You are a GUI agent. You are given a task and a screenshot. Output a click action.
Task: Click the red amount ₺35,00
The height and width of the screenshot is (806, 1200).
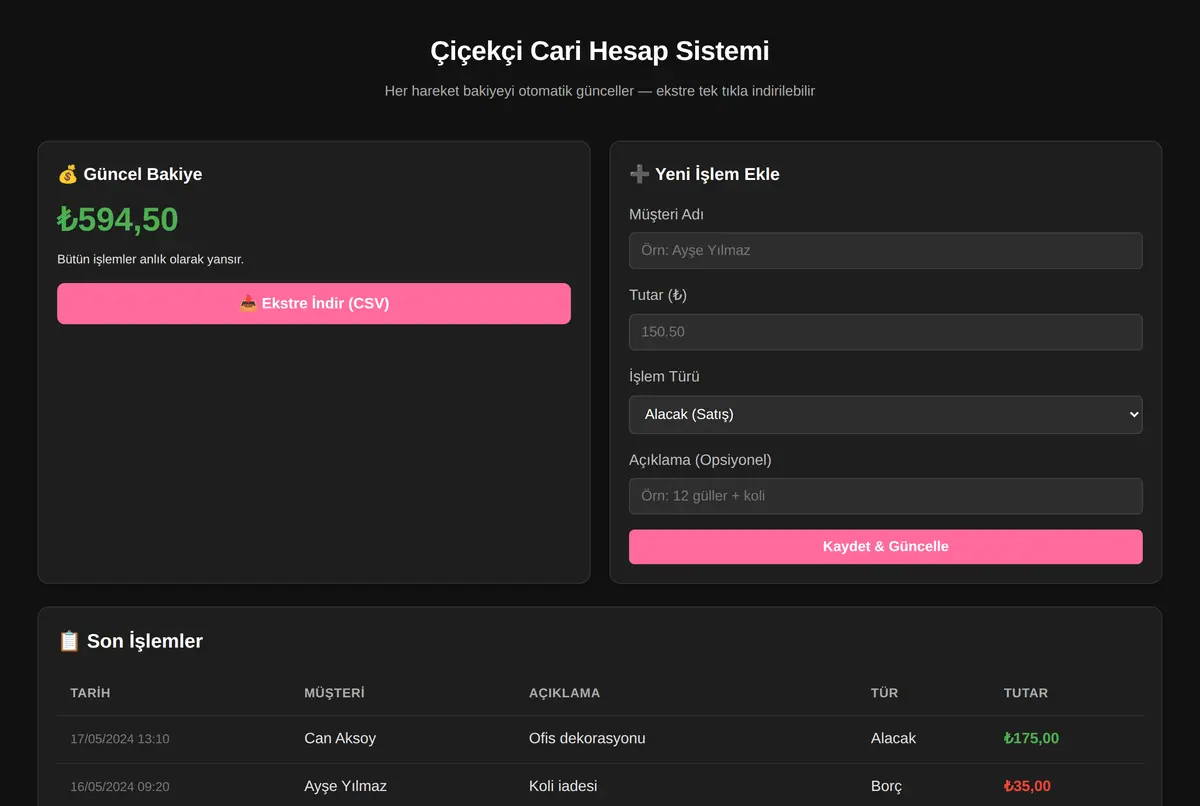coord(1027,786)
